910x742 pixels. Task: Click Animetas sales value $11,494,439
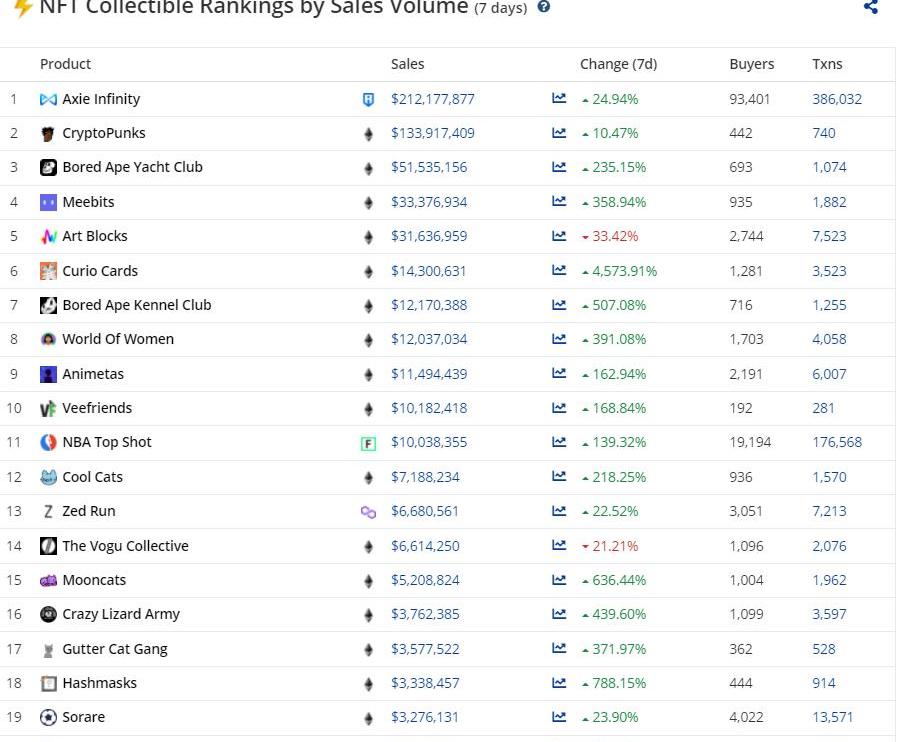pos(429,374)
